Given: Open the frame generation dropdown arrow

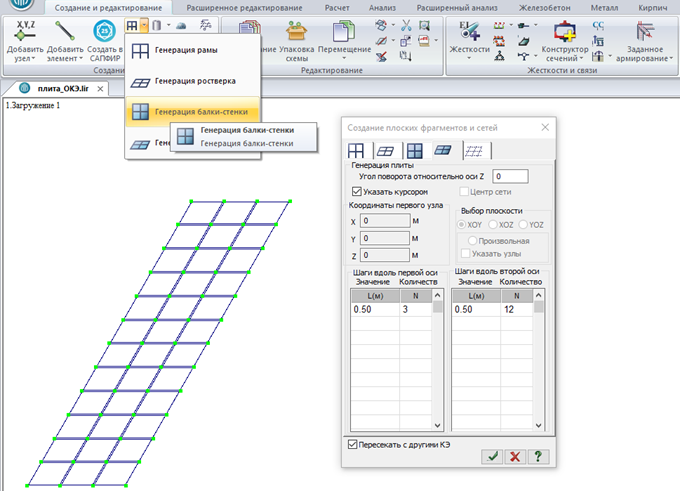Looking at the screenshot, I should click(144, 26).
